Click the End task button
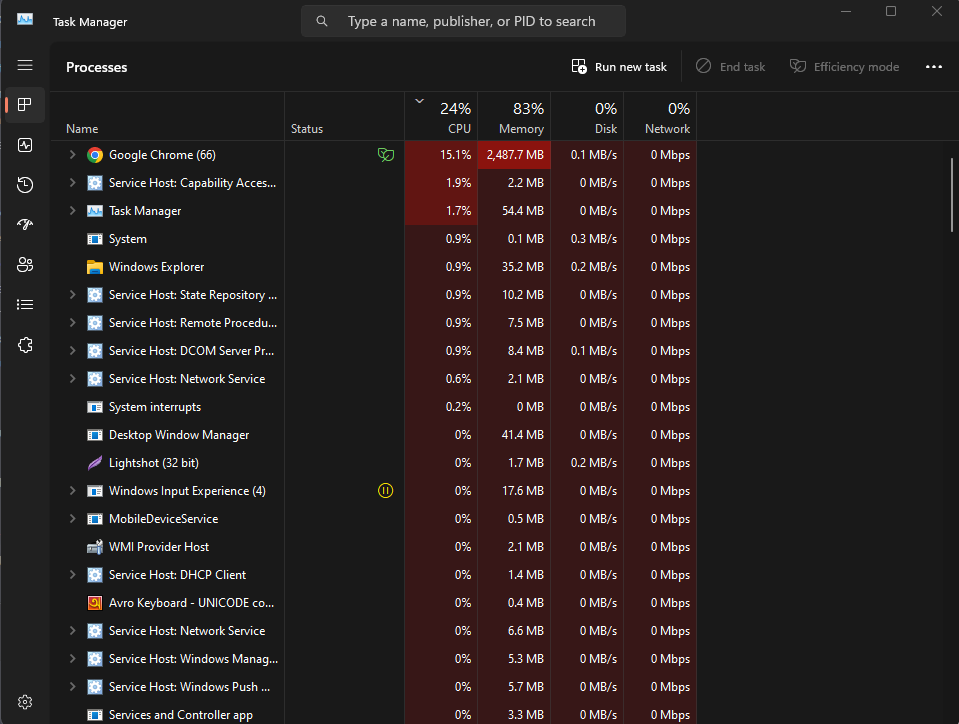Image resolution: width=959 pixels, height=724 pixels. tap(731, 67)
